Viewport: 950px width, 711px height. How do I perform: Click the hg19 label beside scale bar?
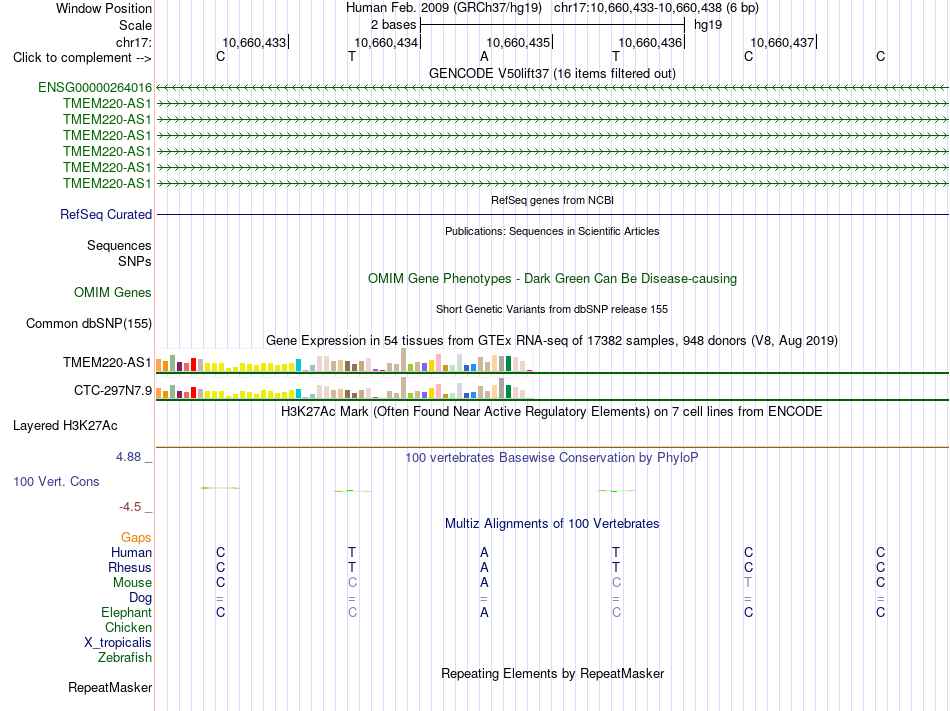point(708,25)
